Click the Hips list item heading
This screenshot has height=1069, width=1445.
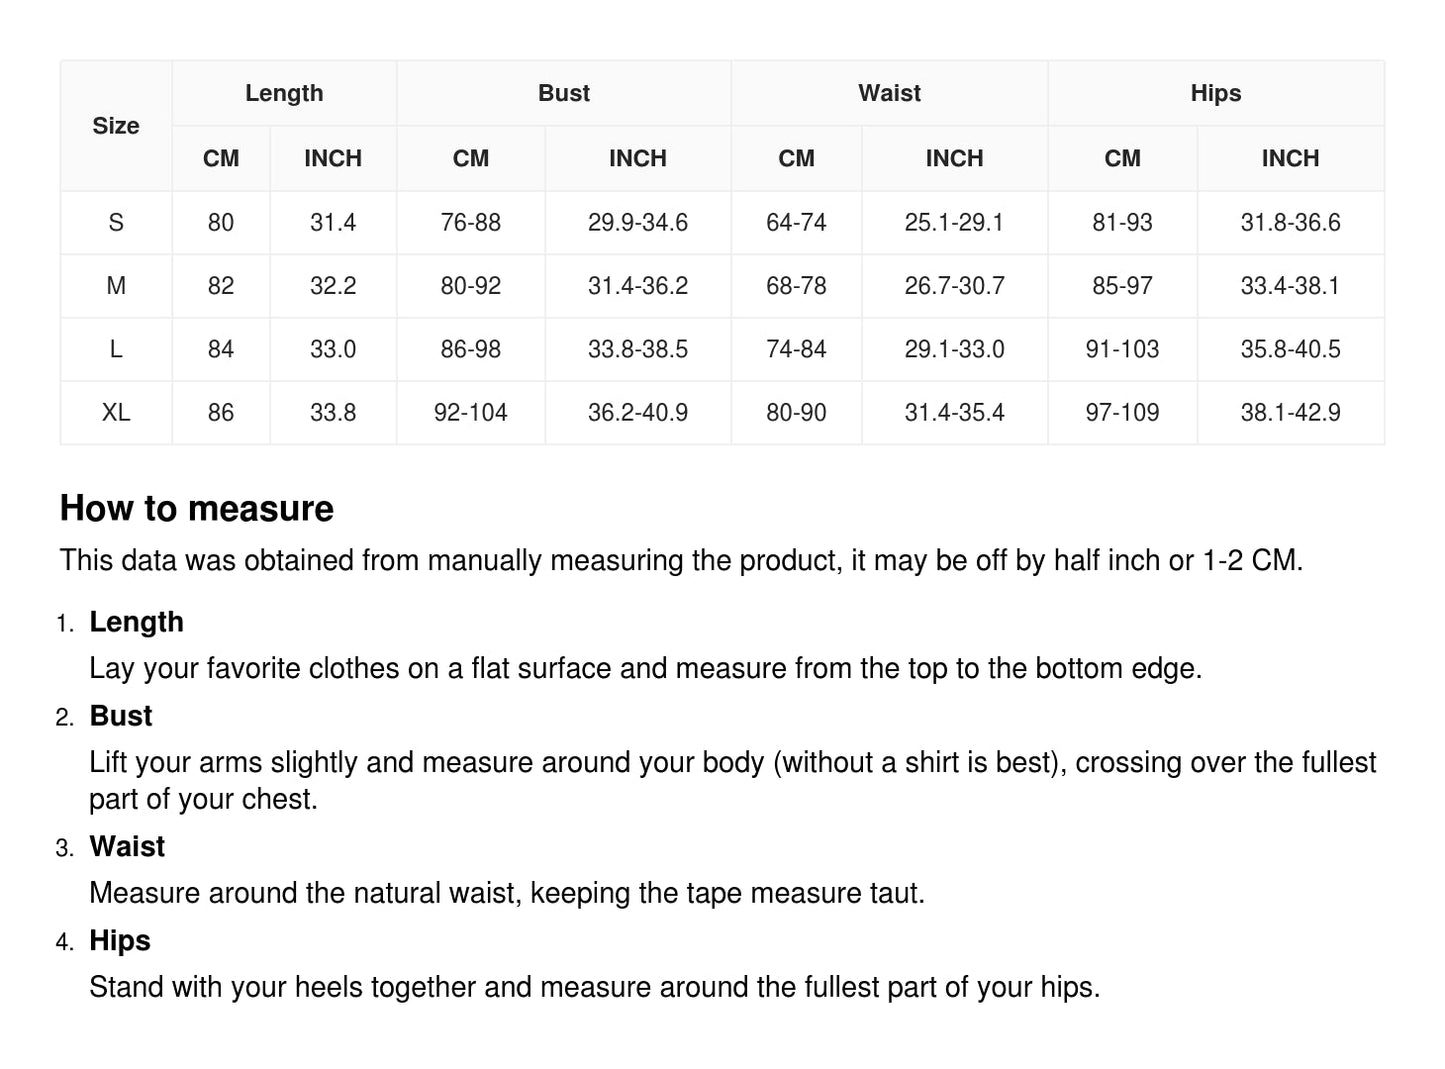[x=120, y=941]
